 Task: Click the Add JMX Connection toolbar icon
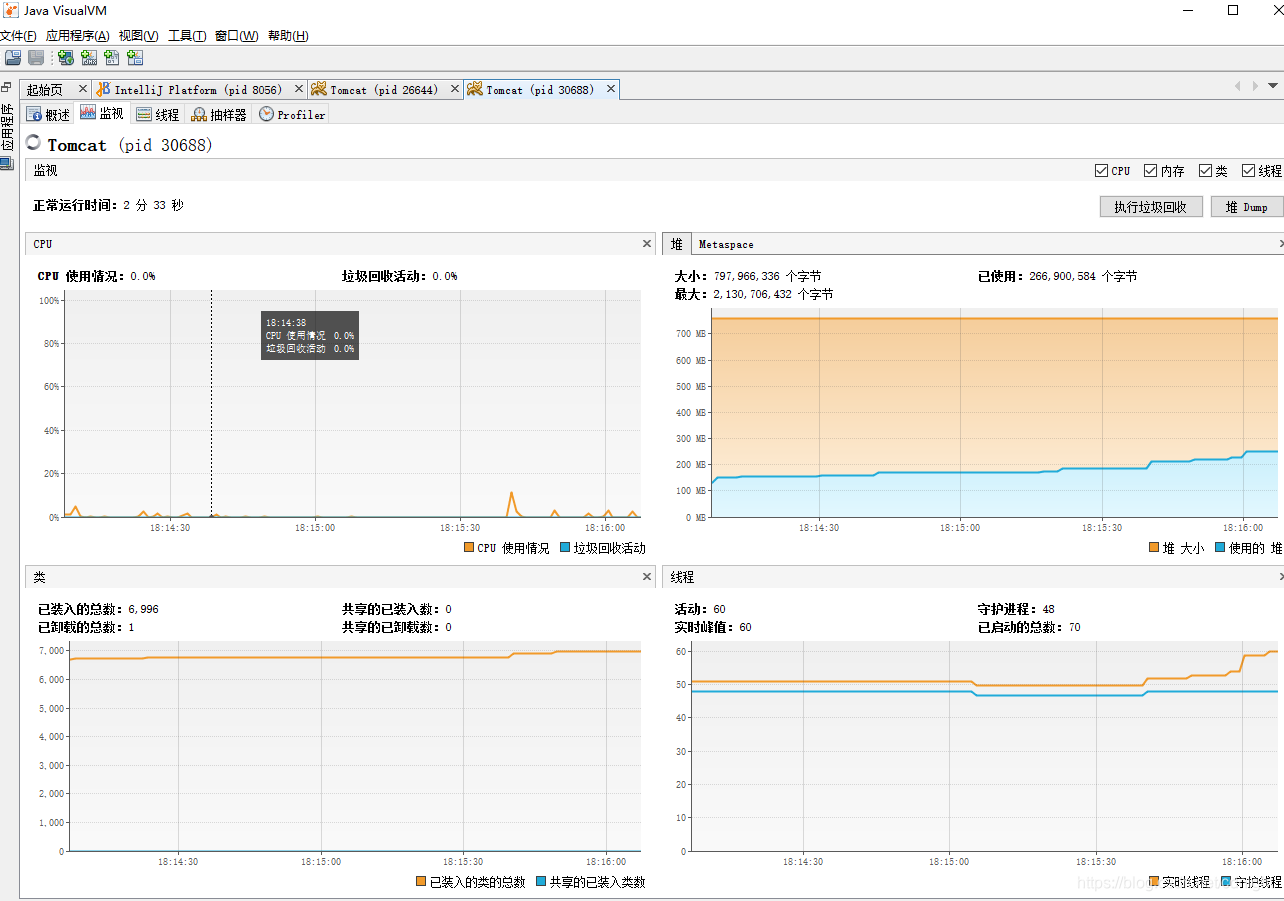click(x=89, y=58)
